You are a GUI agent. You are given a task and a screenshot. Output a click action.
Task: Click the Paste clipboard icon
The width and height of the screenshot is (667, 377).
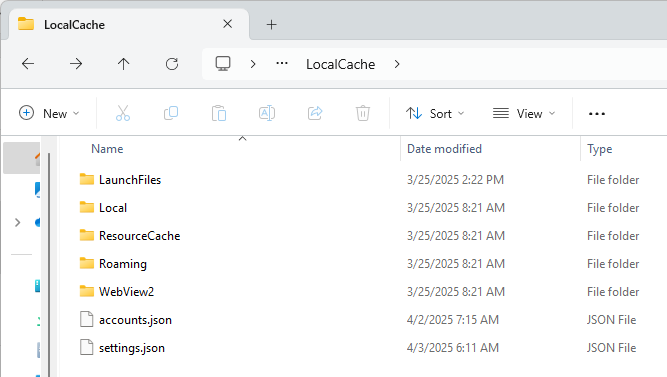coord(219,114)
